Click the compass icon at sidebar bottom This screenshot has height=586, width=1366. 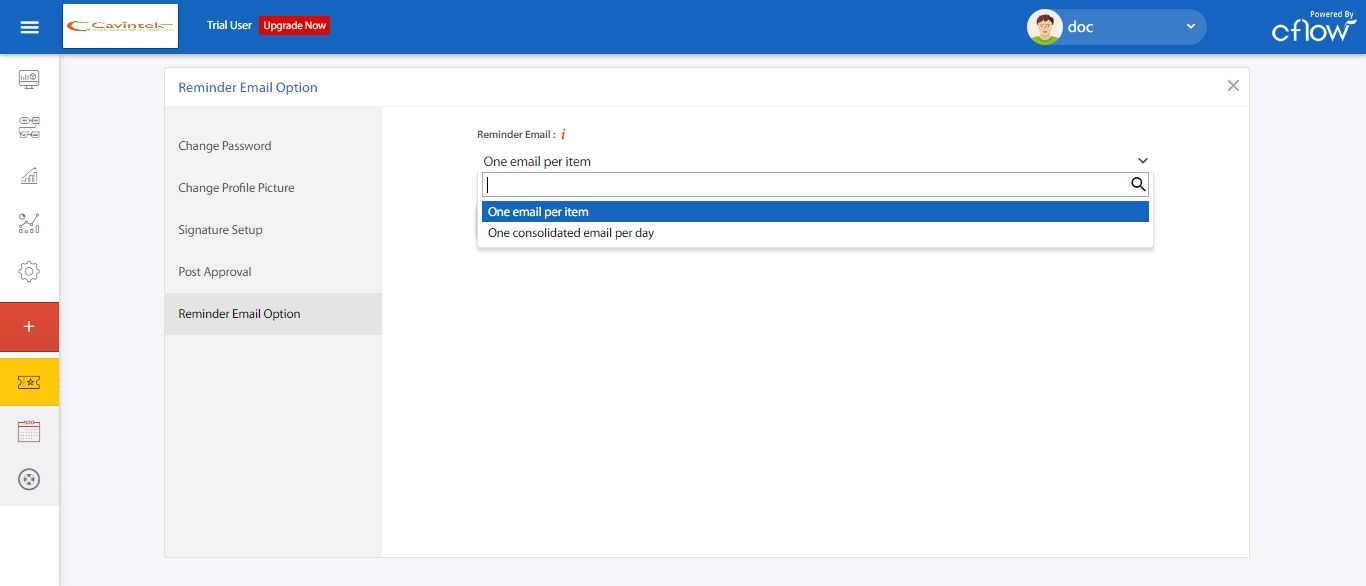[29, 479]
